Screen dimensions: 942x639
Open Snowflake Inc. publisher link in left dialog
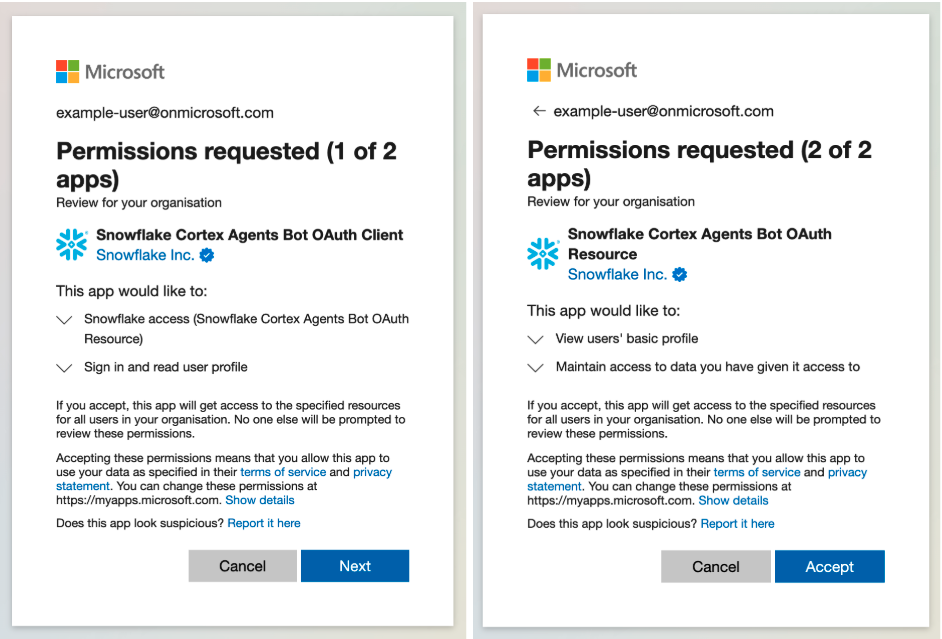click(x=145, y=256)
